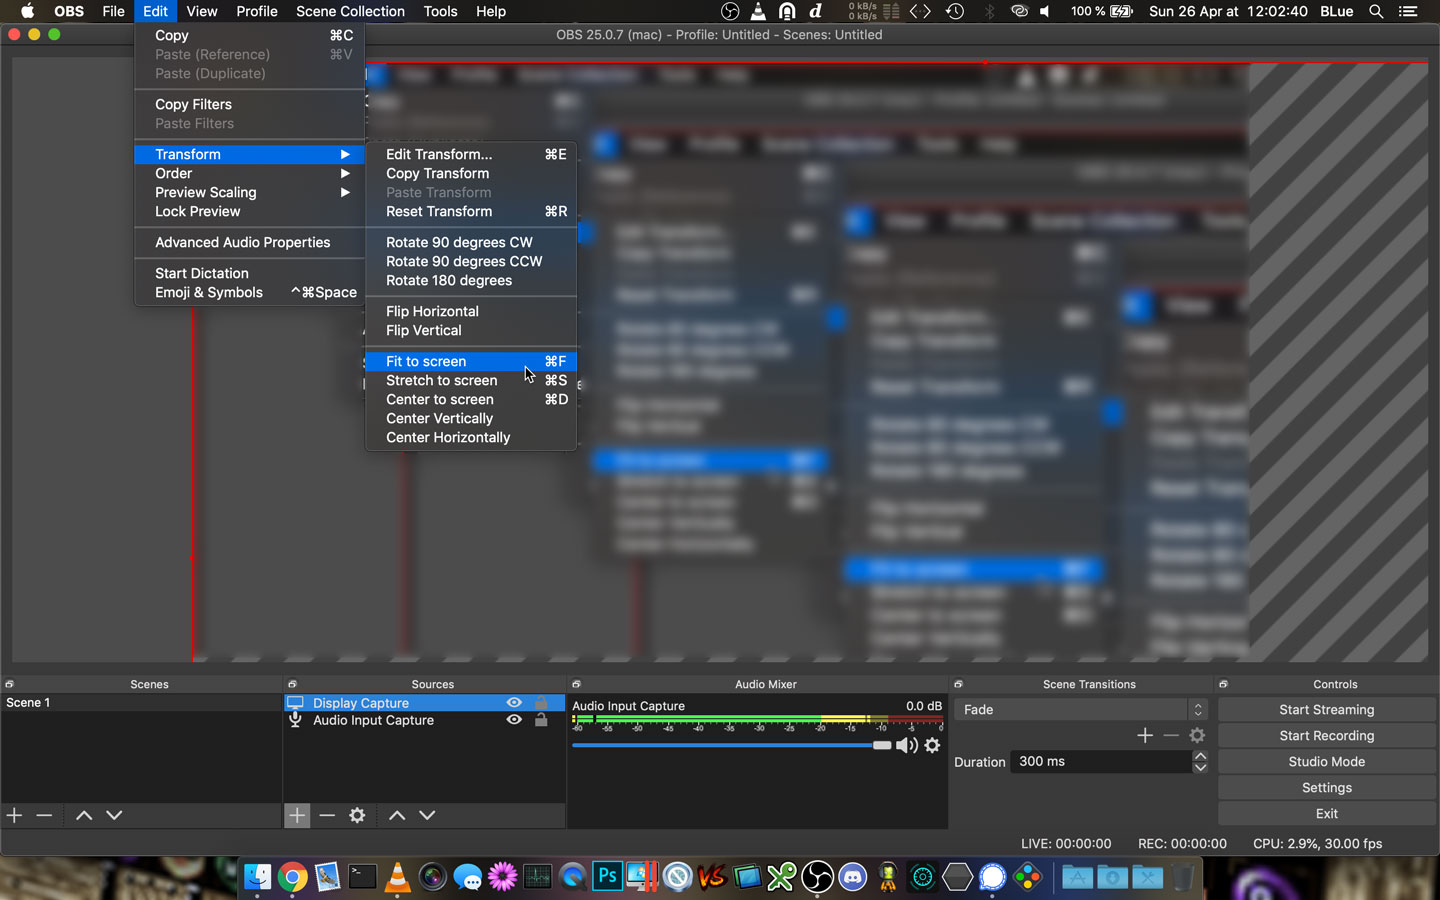Pop out the Scene Transitions dock panel

(x=958, y=685)
